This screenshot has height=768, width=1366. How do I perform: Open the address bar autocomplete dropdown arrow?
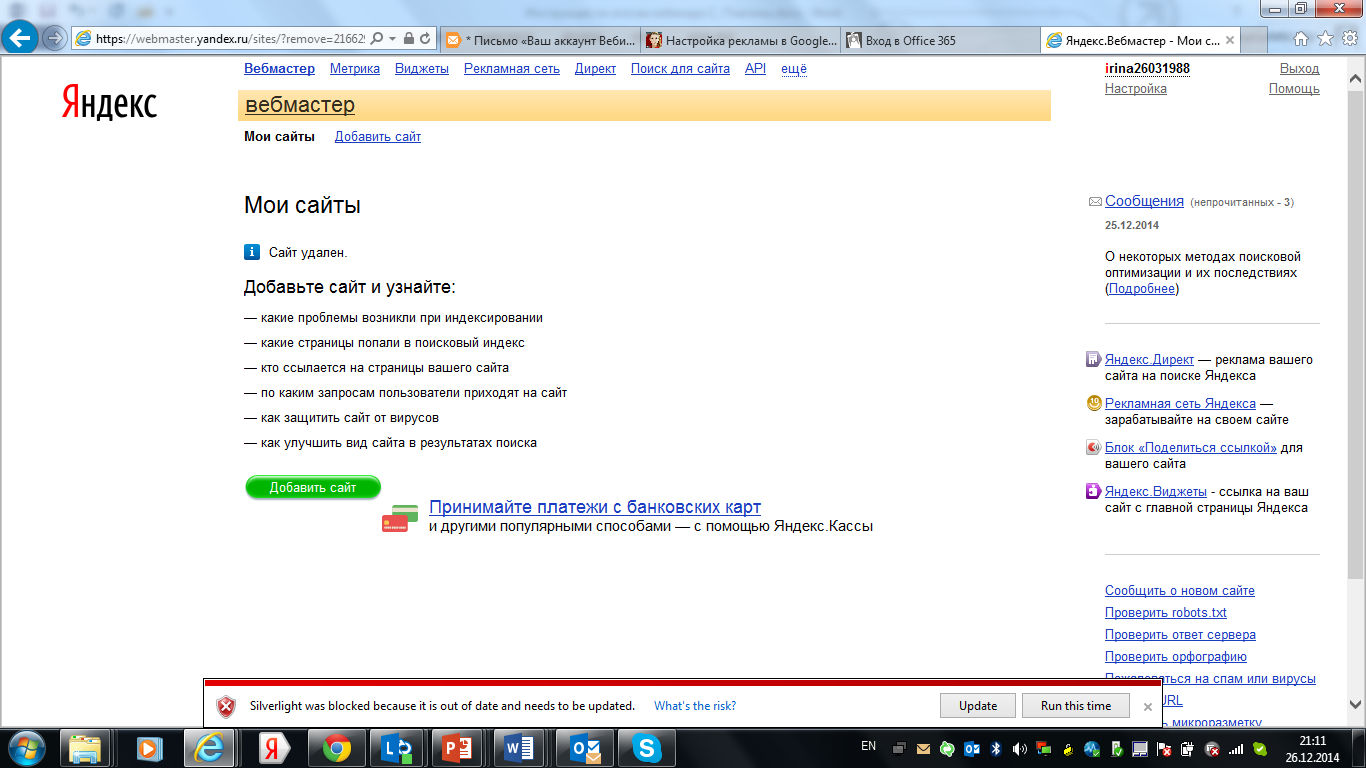point(392,39)
